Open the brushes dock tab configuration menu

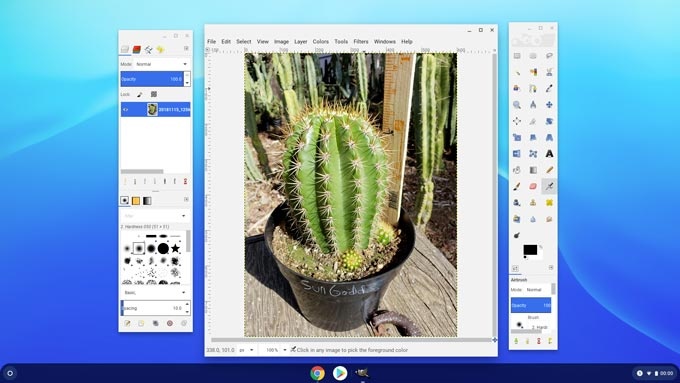click(186, 200)
